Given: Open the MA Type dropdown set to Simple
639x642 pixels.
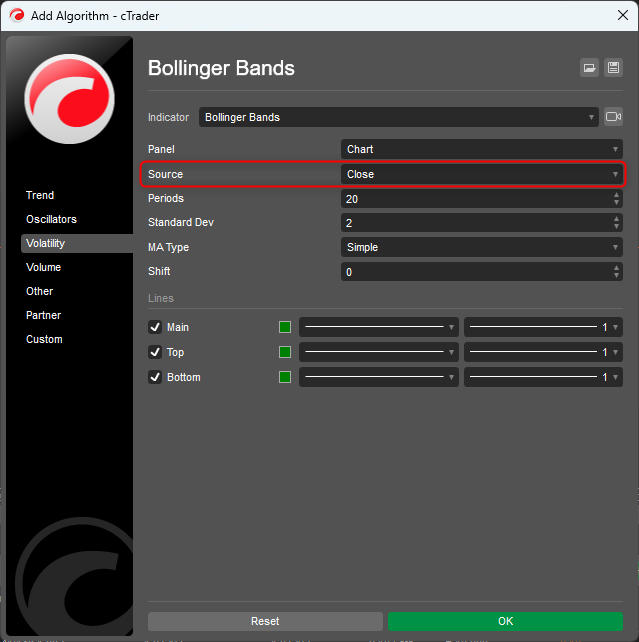Looking at the screenshot, I should coord(482,247).
